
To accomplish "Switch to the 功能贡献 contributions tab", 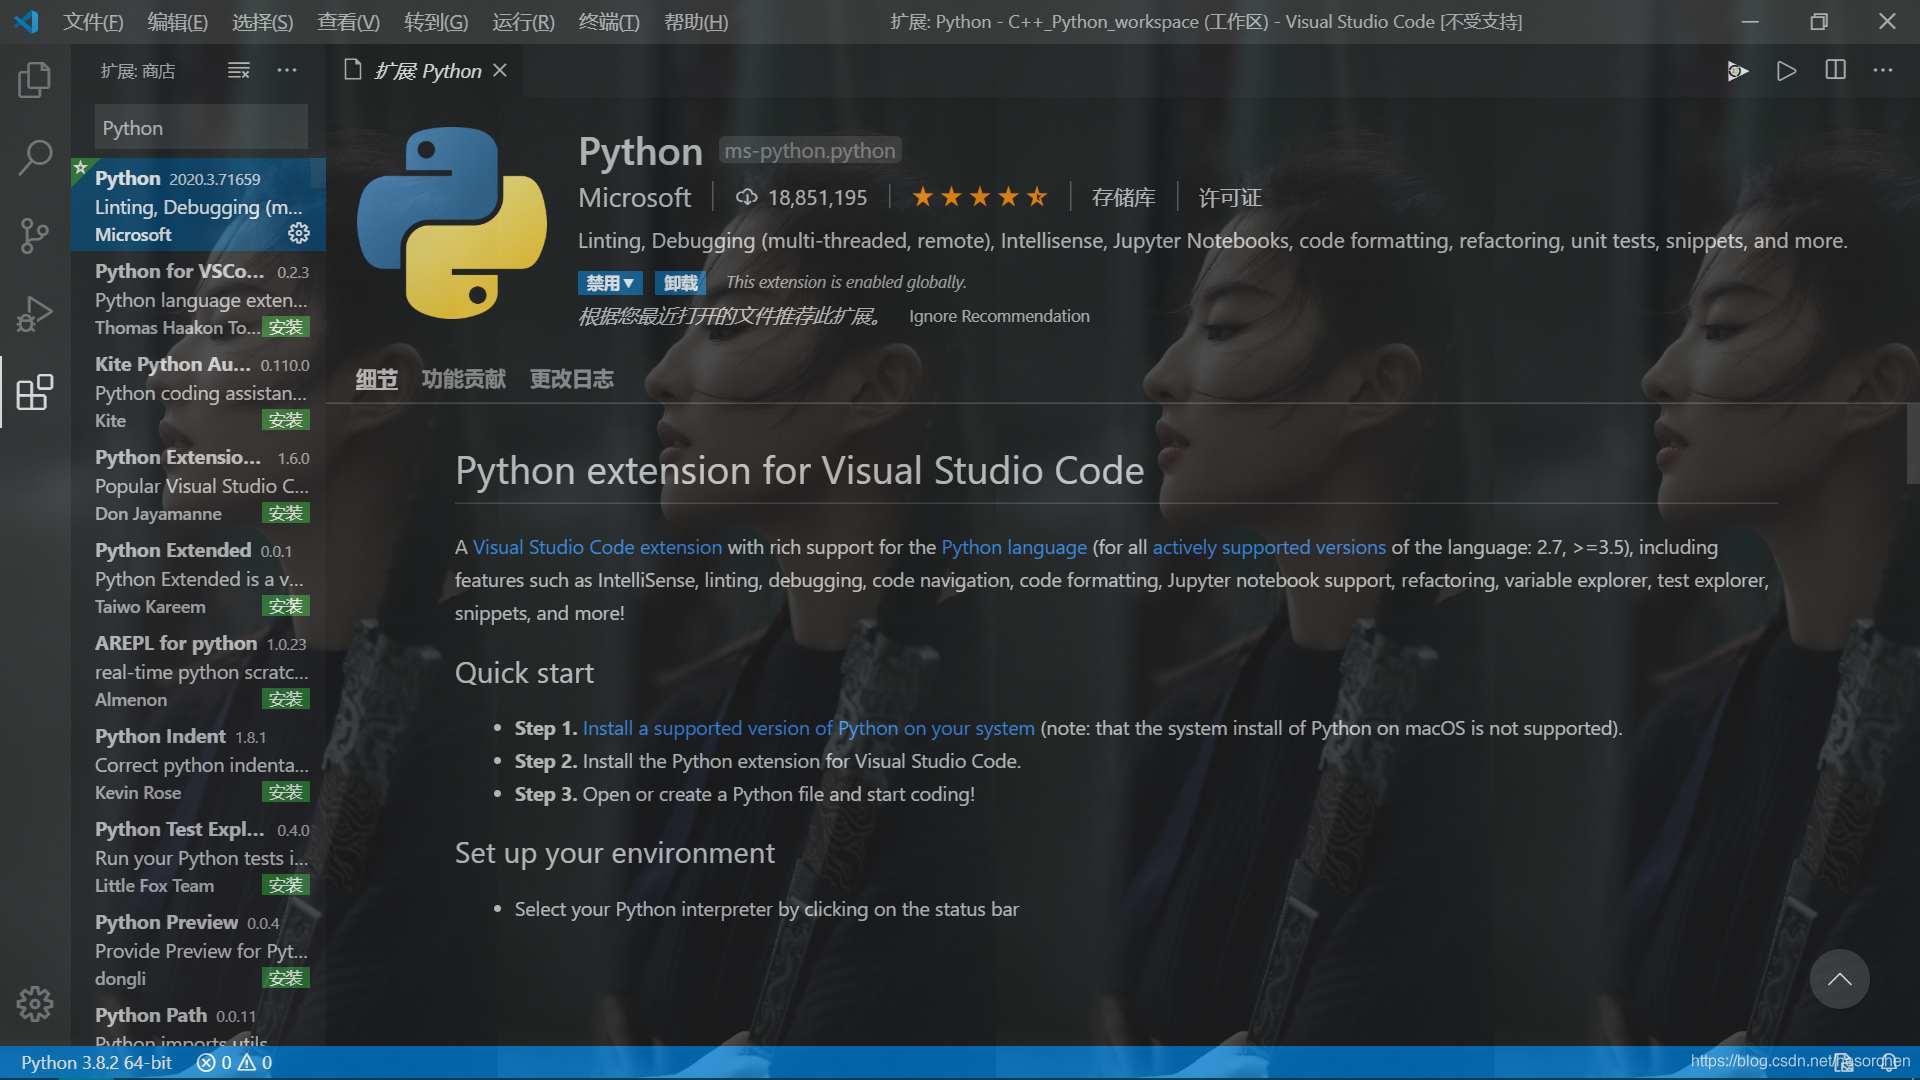I will 463,379.
